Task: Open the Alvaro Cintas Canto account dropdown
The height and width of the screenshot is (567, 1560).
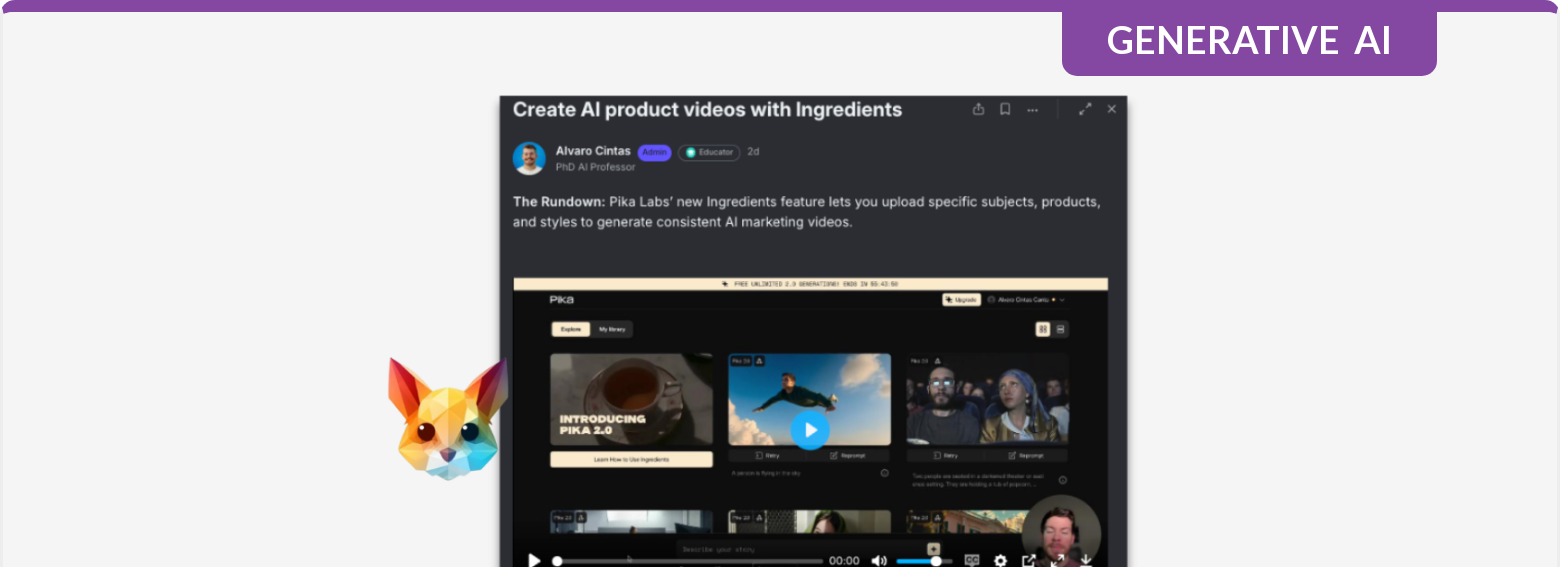Action: tap(1026, 299)
